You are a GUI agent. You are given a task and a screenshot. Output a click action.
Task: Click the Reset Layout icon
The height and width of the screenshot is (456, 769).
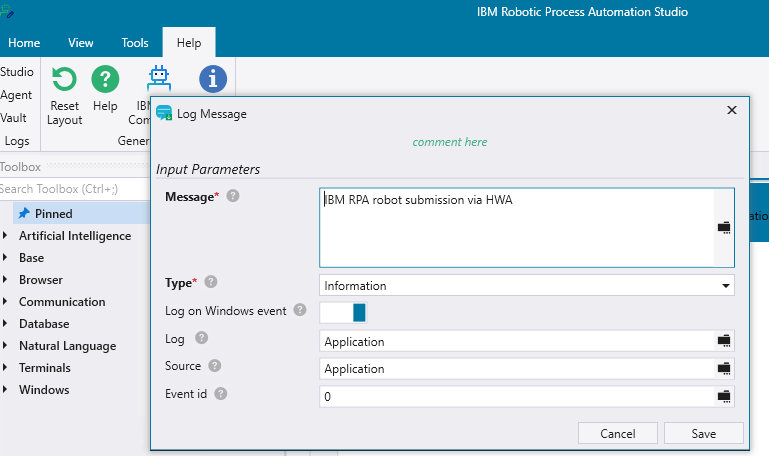64,80
